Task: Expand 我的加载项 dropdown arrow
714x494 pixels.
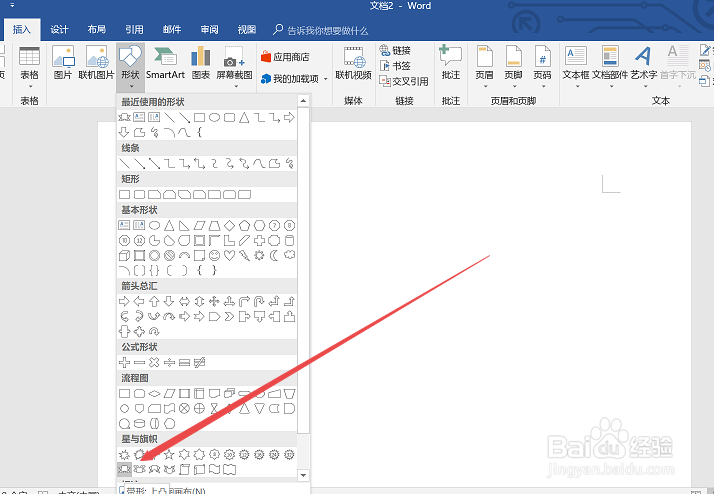Action: pyautogui.click(x=326, y=79)
